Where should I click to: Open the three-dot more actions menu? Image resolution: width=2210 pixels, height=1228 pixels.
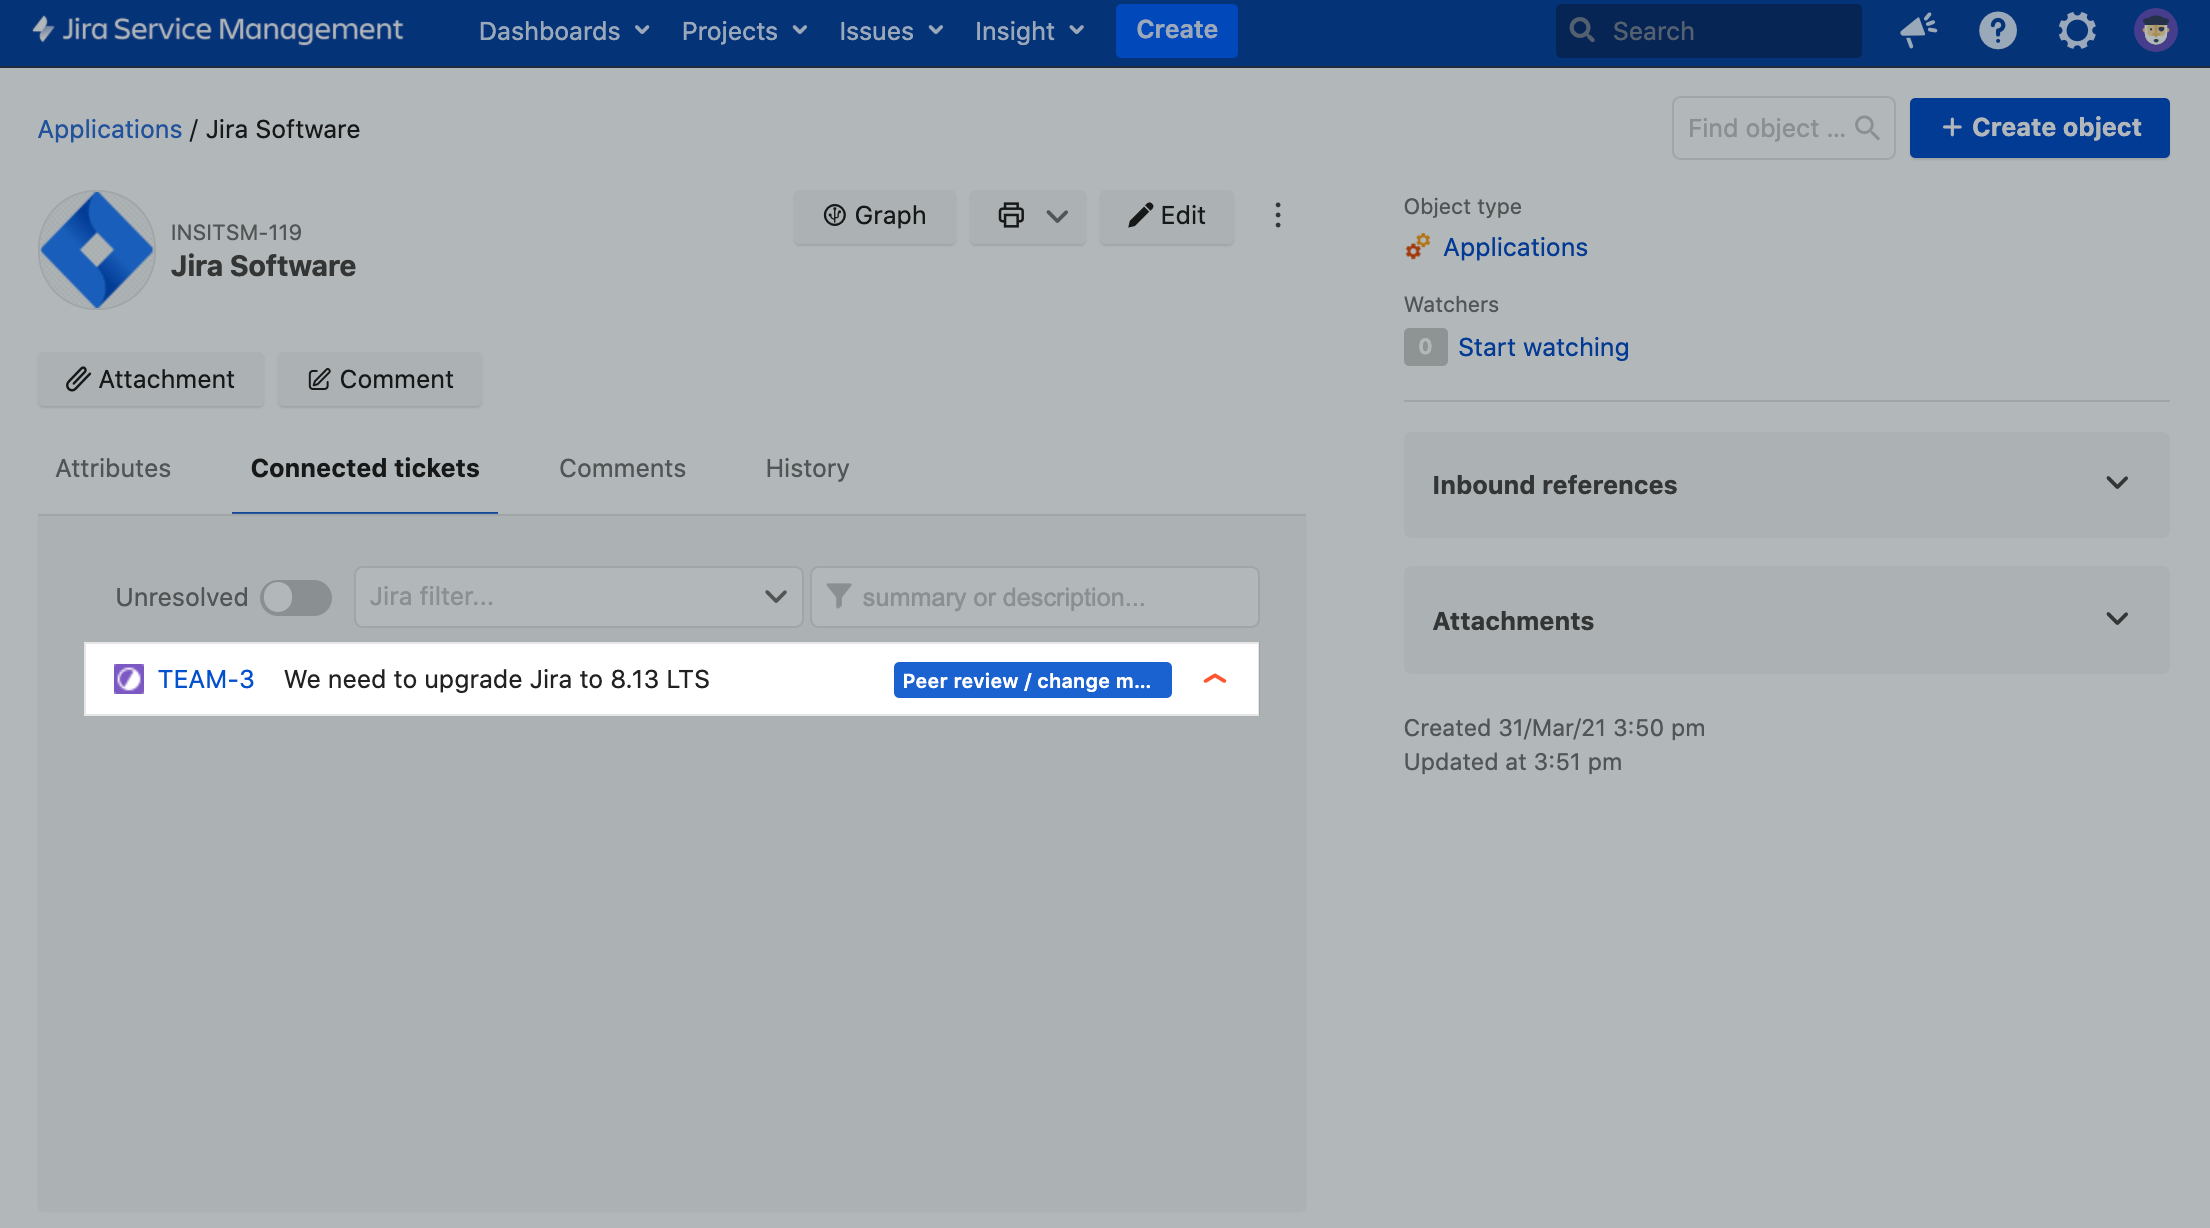1277,215
